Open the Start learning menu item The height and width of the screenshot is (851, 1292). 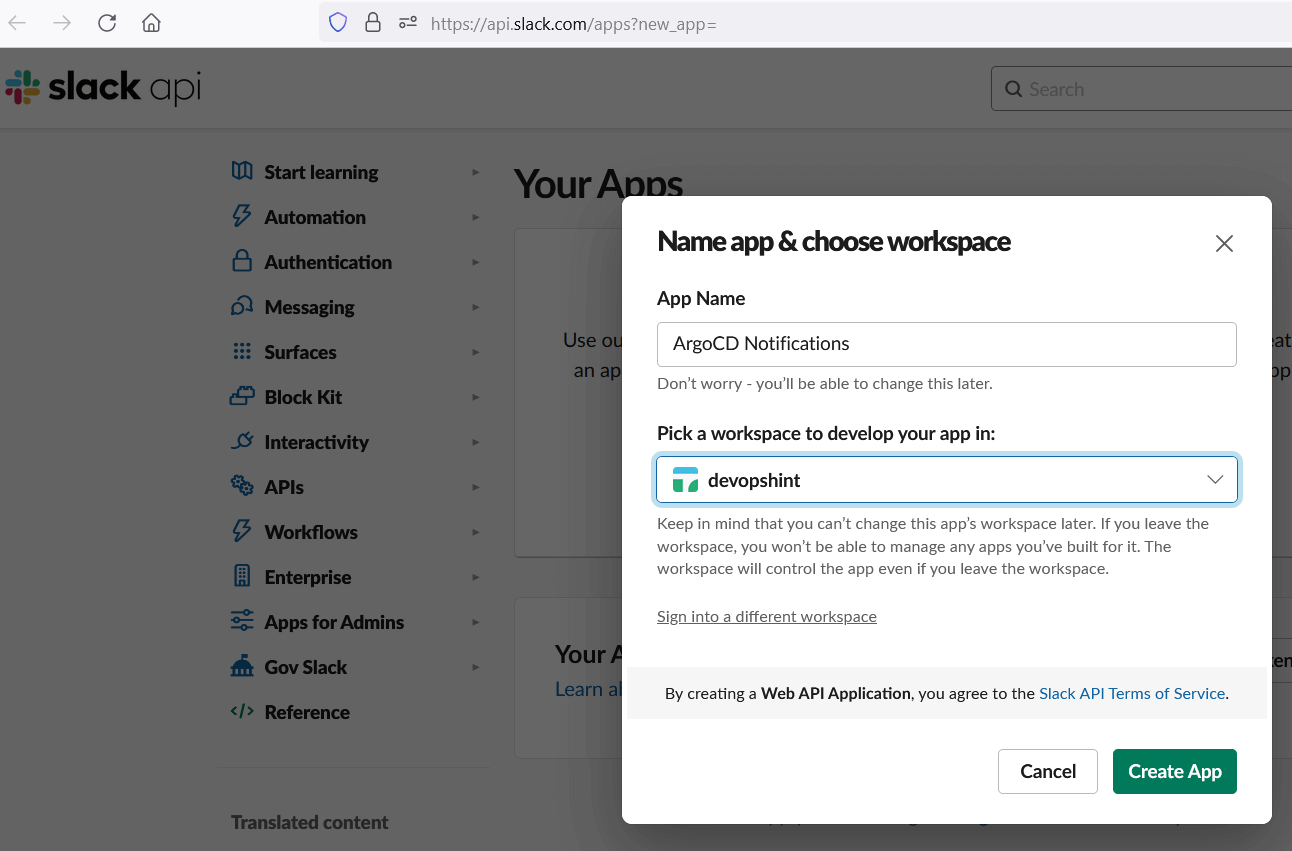click(x=320, y=172)
